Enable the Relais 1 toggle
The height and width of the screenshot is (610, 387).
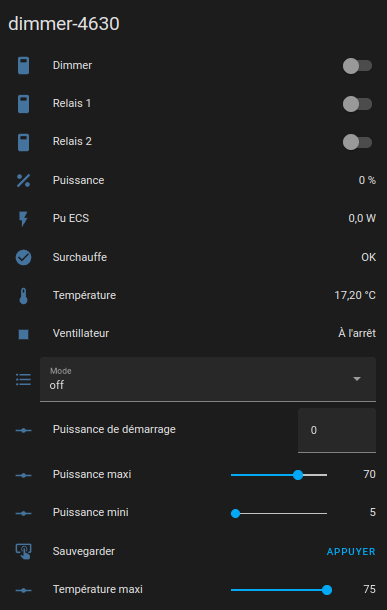357,104
